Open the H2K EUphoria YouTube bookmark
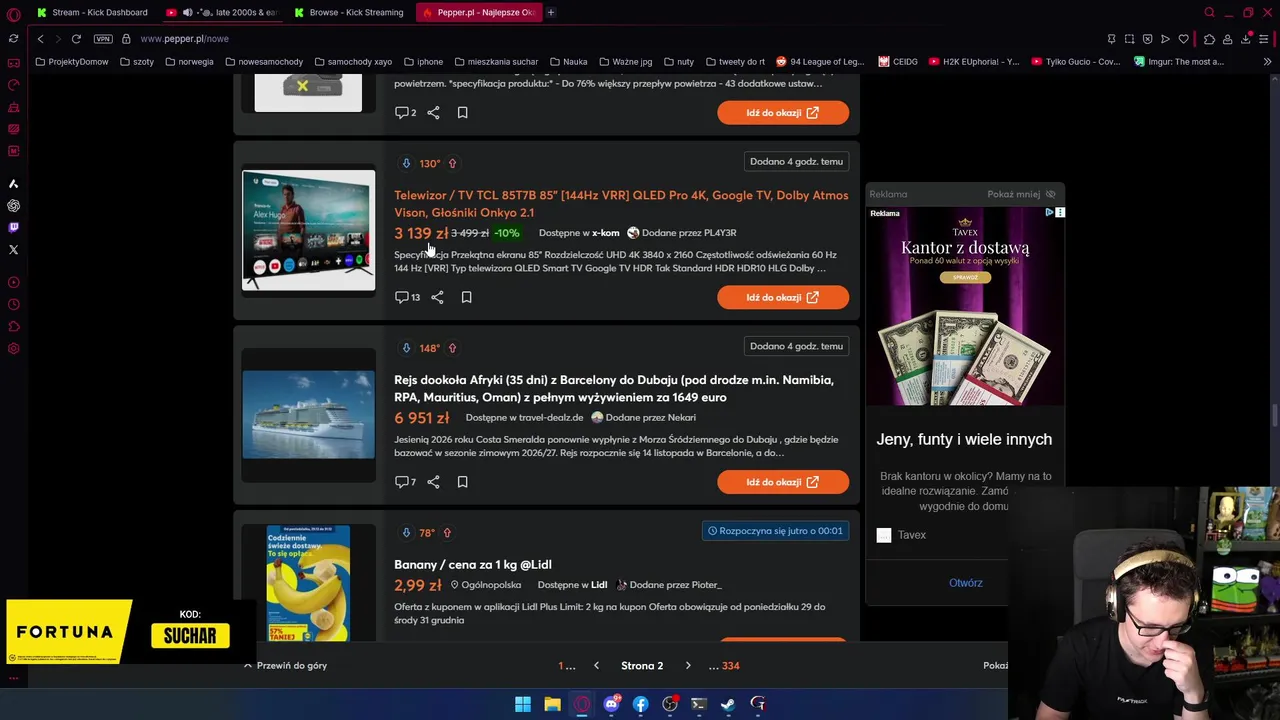The image size is (1280, 720). pyautogui.click(x=974, y=61)
